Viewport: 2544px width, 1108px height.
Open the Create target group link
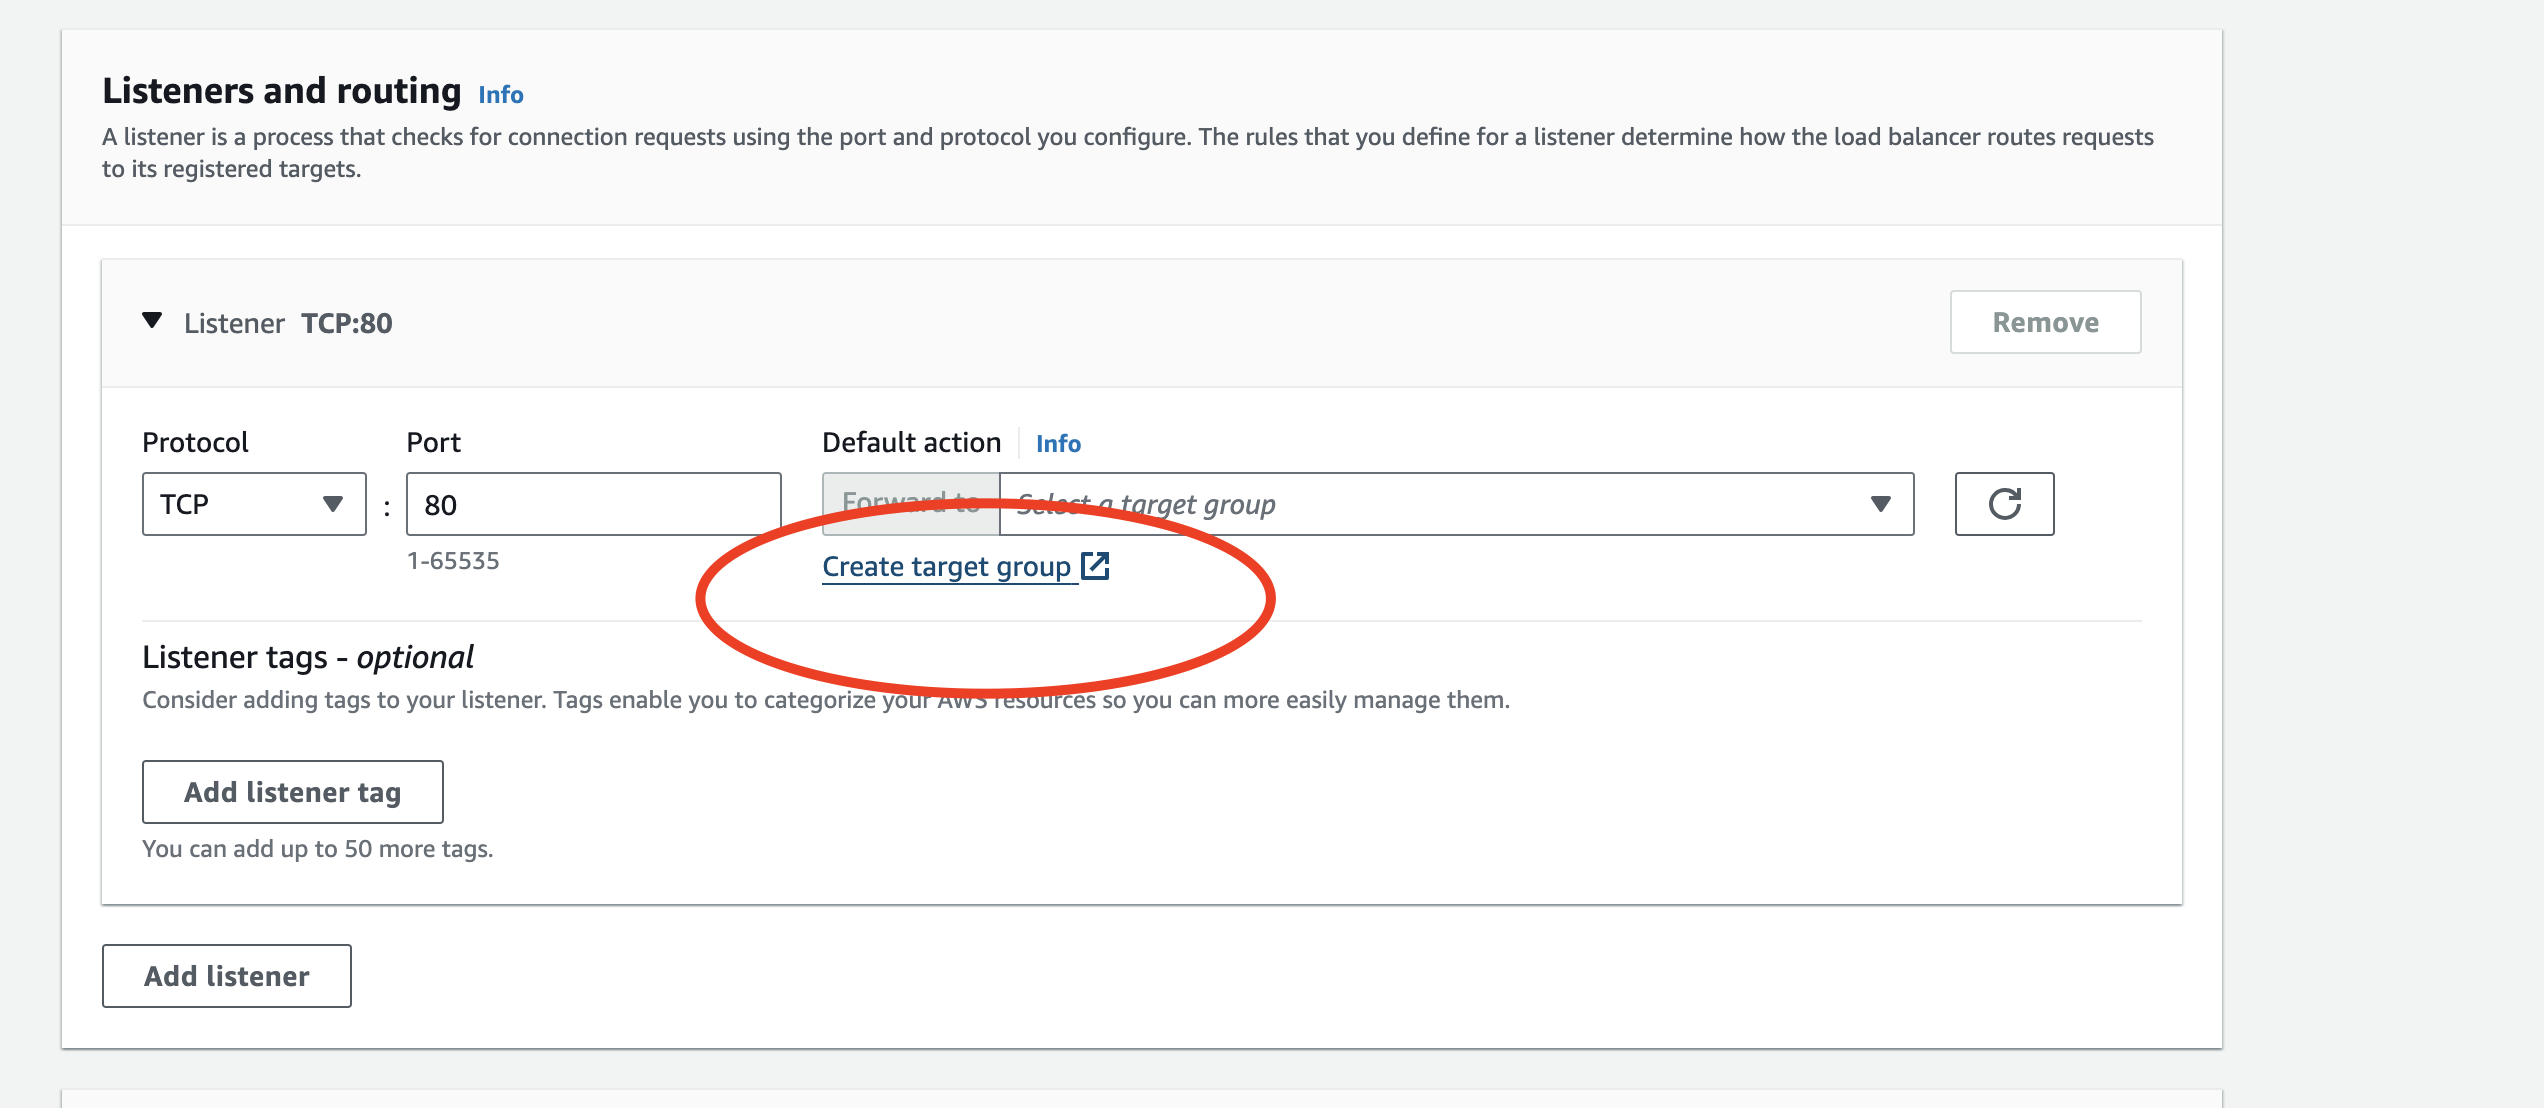[x=945, y=565]
